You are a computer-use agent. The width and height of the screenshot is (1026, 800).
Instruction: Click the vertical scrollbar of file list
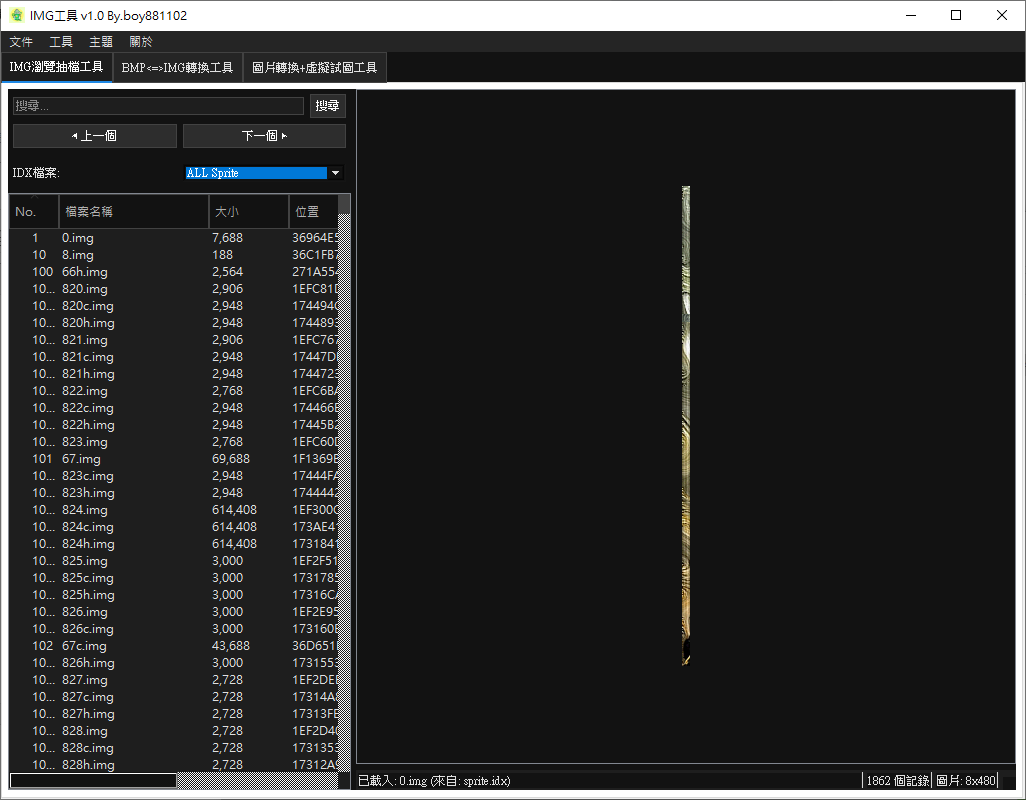344,484
